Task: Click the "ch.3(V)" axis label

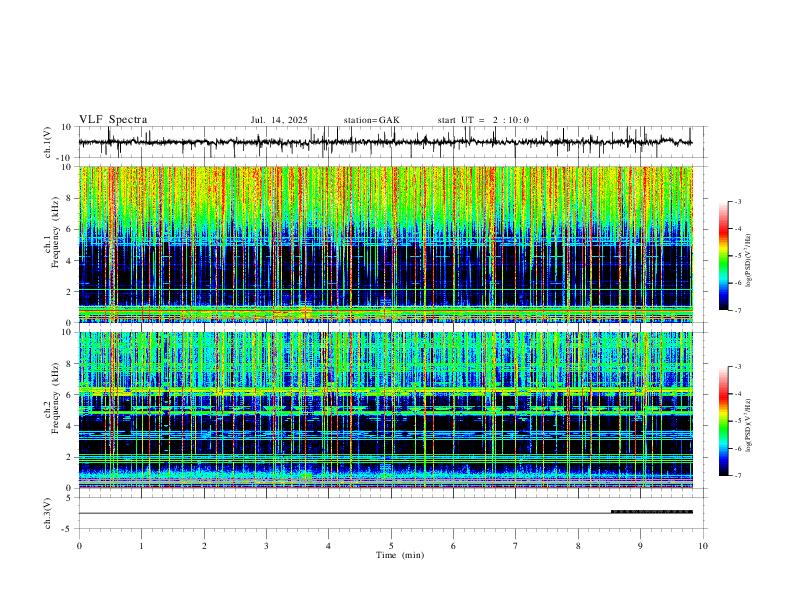Action: tap(48, 513)
